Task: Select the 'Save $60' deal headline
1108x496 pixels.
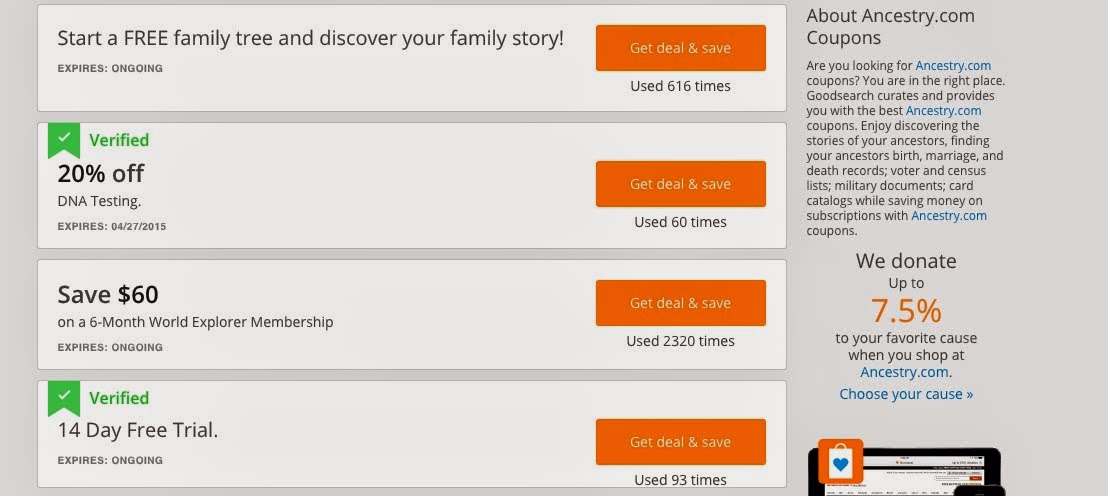Action: (107, 294)
